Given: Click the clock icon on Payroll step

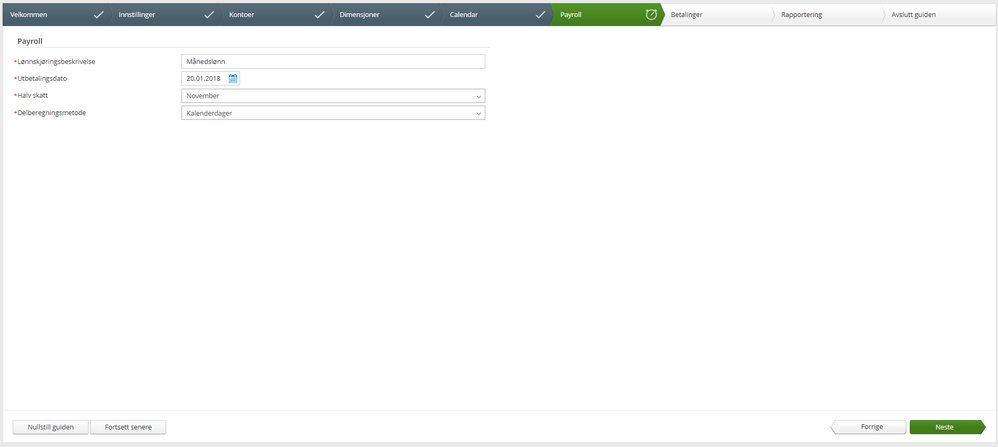Looking at the screenshot, I should click(x=651, y=15).
